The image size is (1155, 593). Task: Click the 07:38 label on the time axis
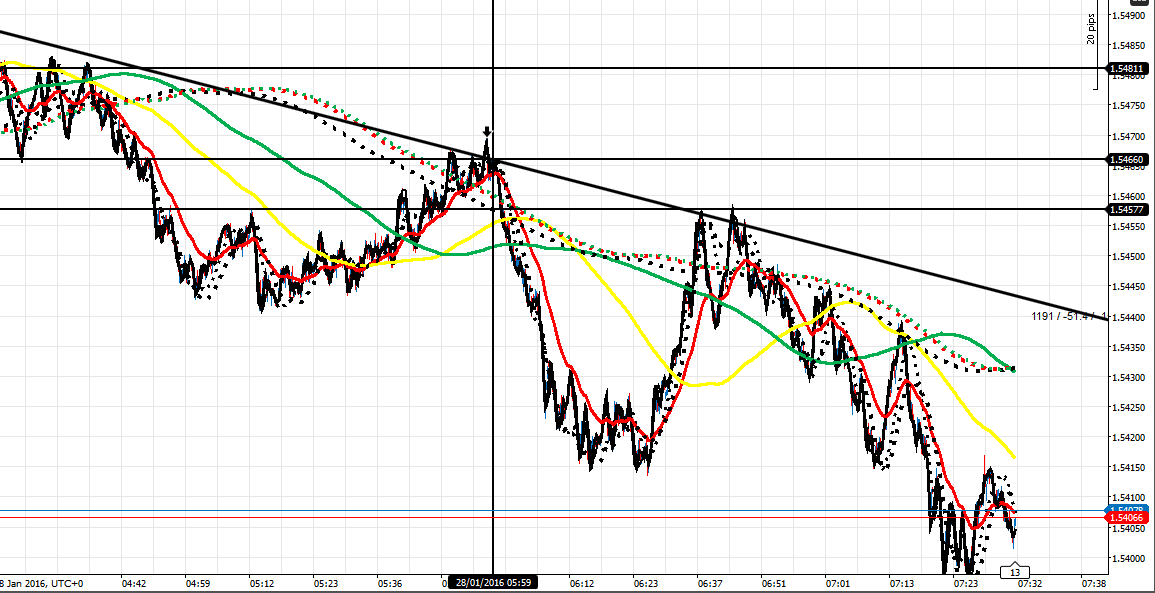pyautogui.click(x=1094, y=582)
